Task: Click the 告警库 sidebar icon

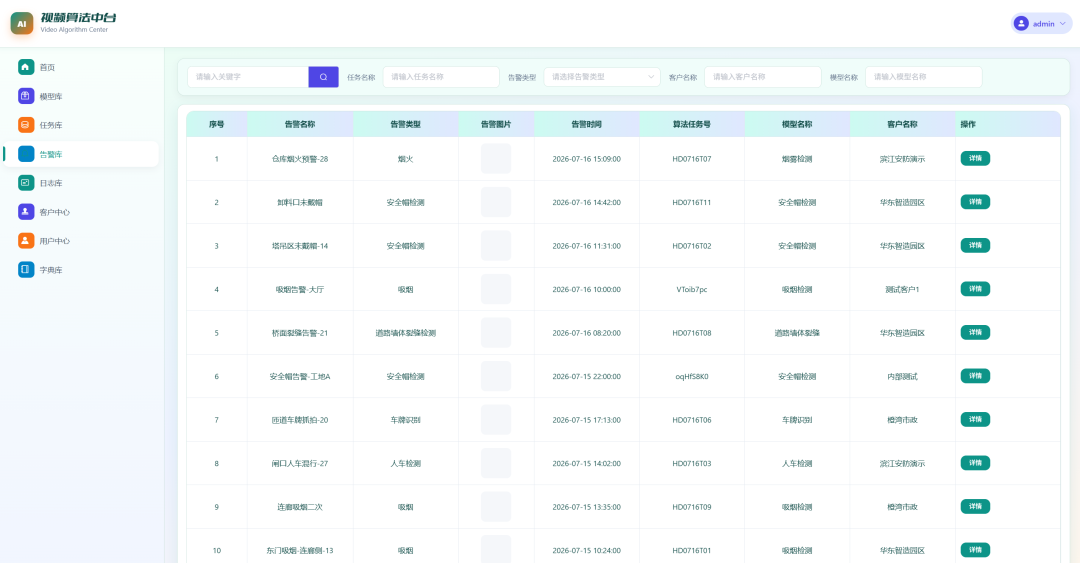Action: [25, 154]
